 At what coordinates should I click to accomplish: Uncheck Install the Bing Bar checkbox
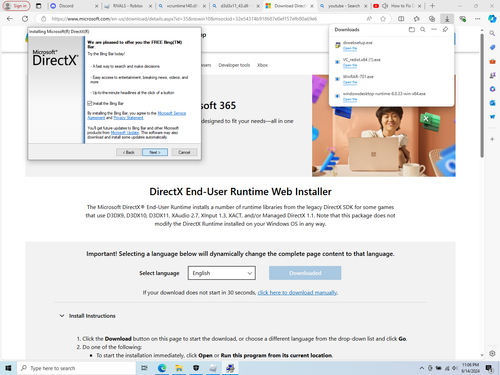89,103
